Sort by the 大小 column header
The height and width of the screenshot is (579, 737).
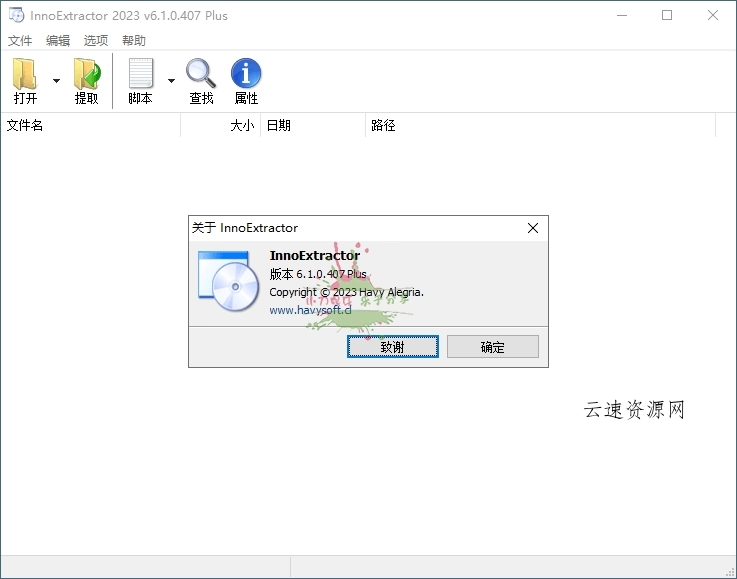pos(220,125)
